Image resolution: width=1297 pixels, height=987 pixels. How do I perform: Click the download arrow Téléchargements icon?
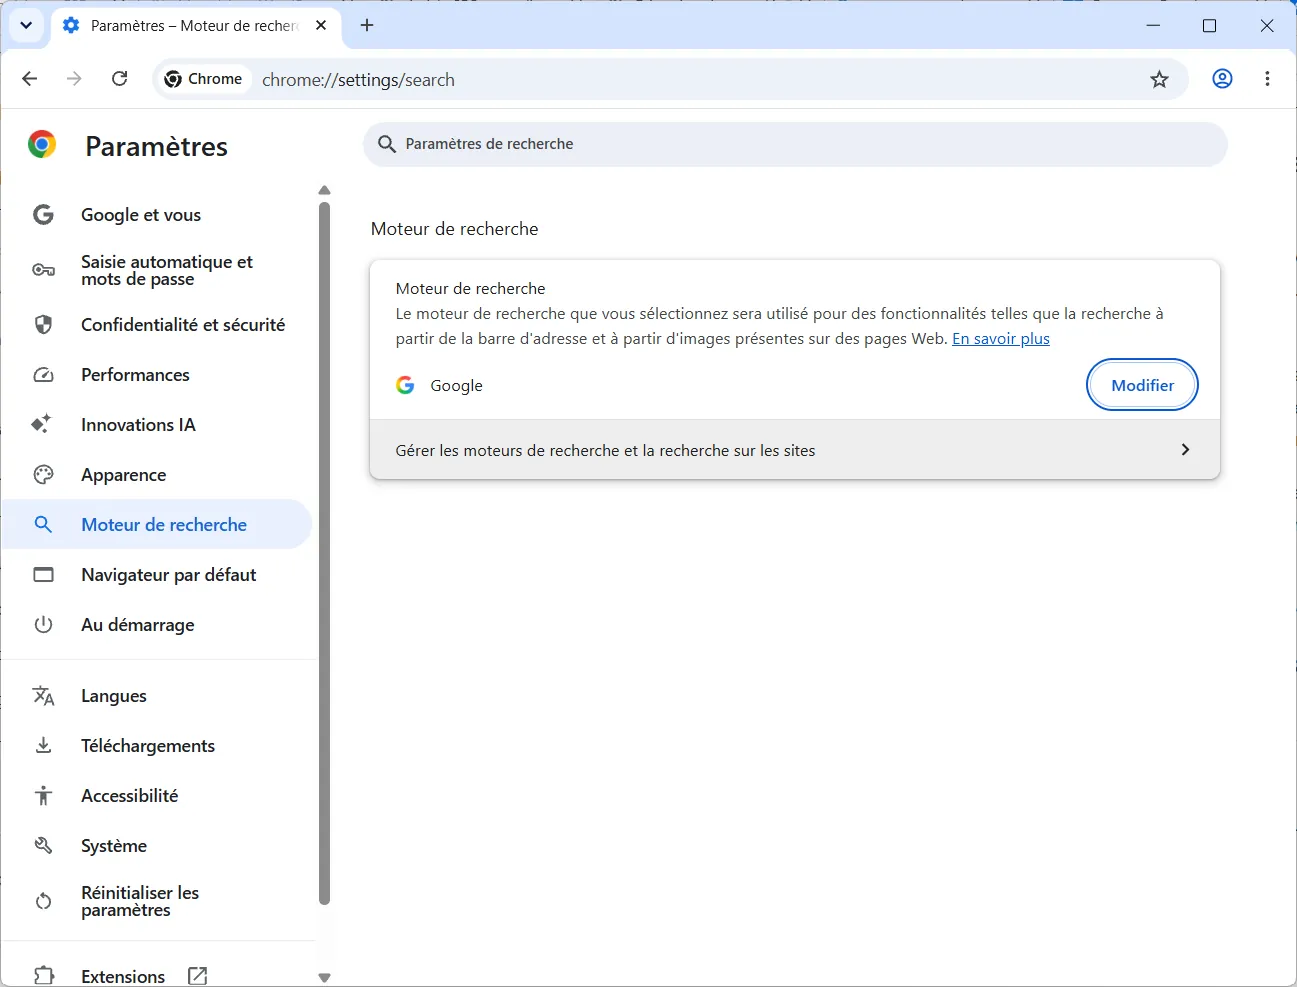point(43,746)
